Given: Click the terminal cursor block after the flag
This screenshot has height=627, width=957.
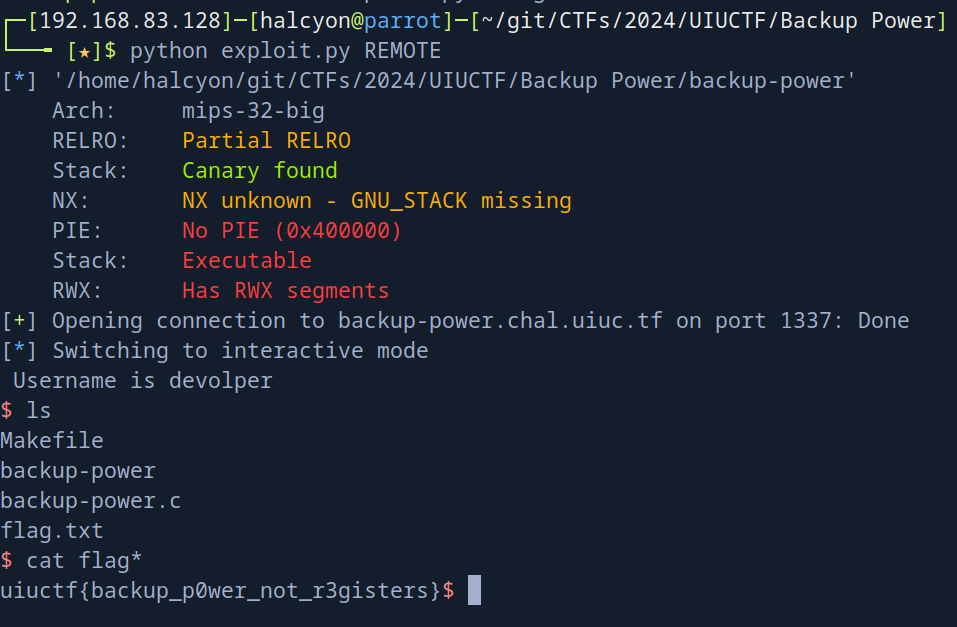Looking at the screenshot, I should (x=474, y=590).
